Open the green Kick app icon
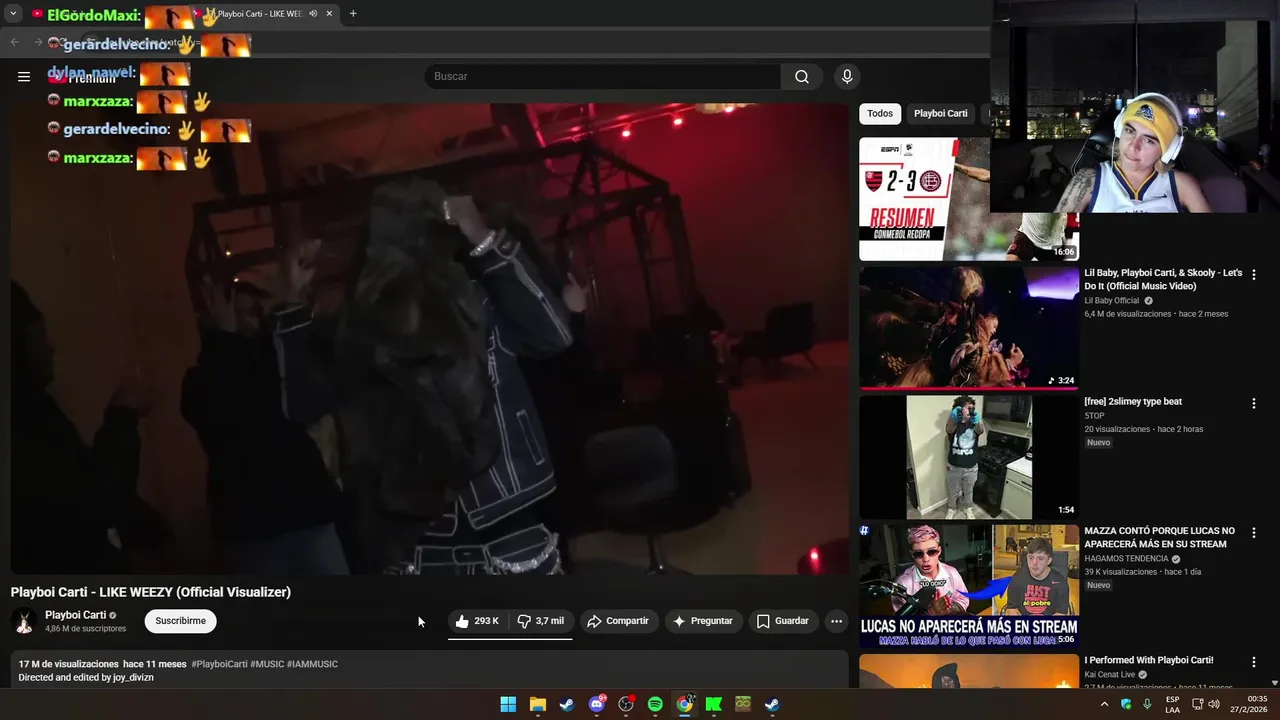This screenshot has height=720, width=1280. click(x=713, y=704)
